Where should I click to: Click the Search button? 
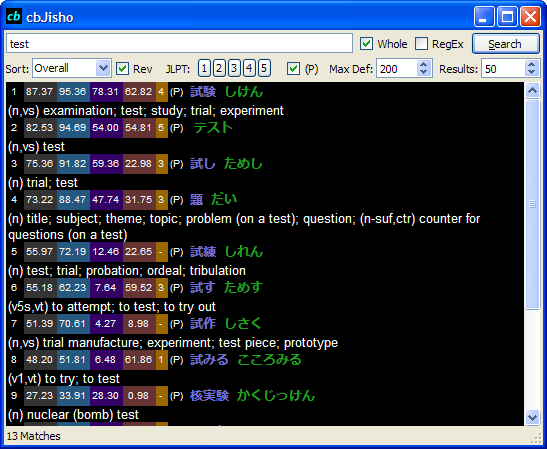point(505,44)
